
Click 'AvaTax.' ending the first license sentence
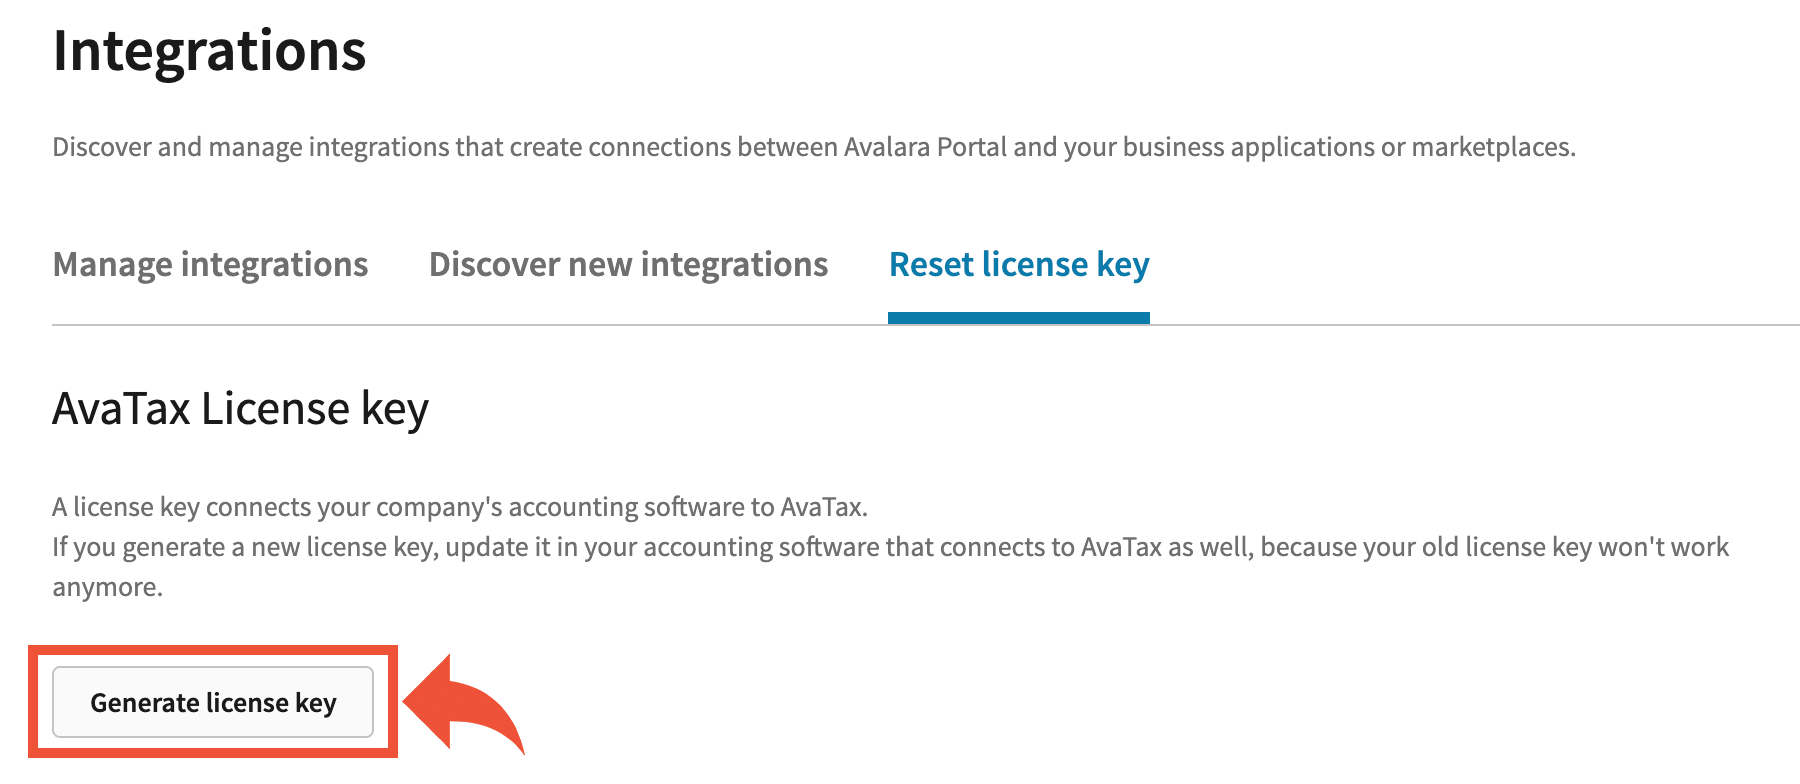823,508
